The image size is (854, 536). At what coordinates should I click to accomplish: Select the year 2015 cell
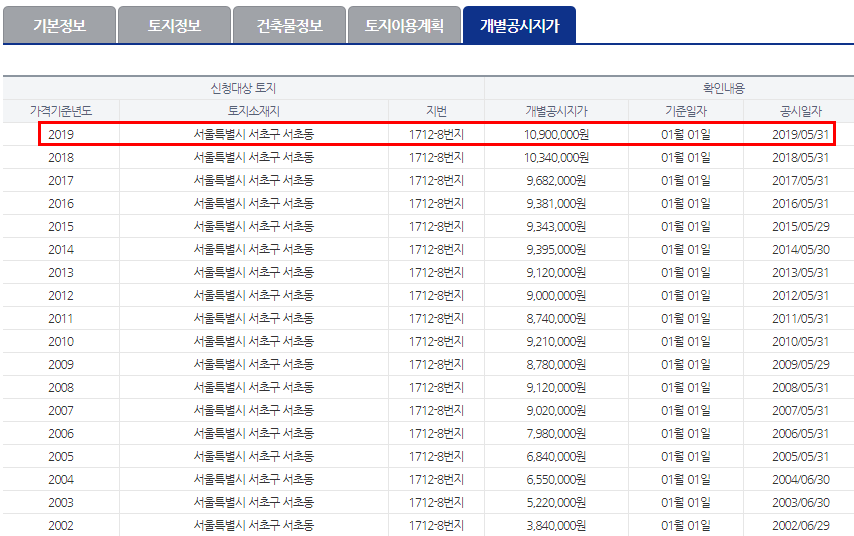click(61, 226)
